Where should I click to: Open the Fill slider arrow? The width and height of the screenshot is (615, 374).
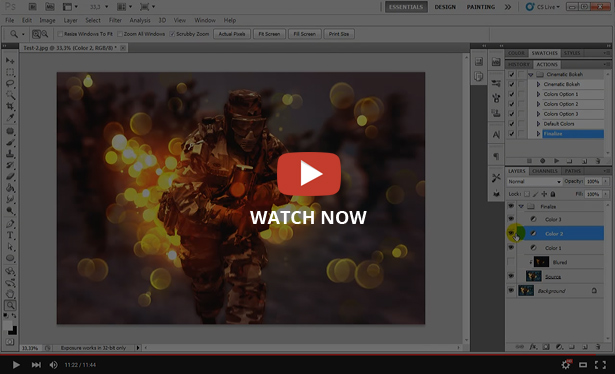pos(606,194)
